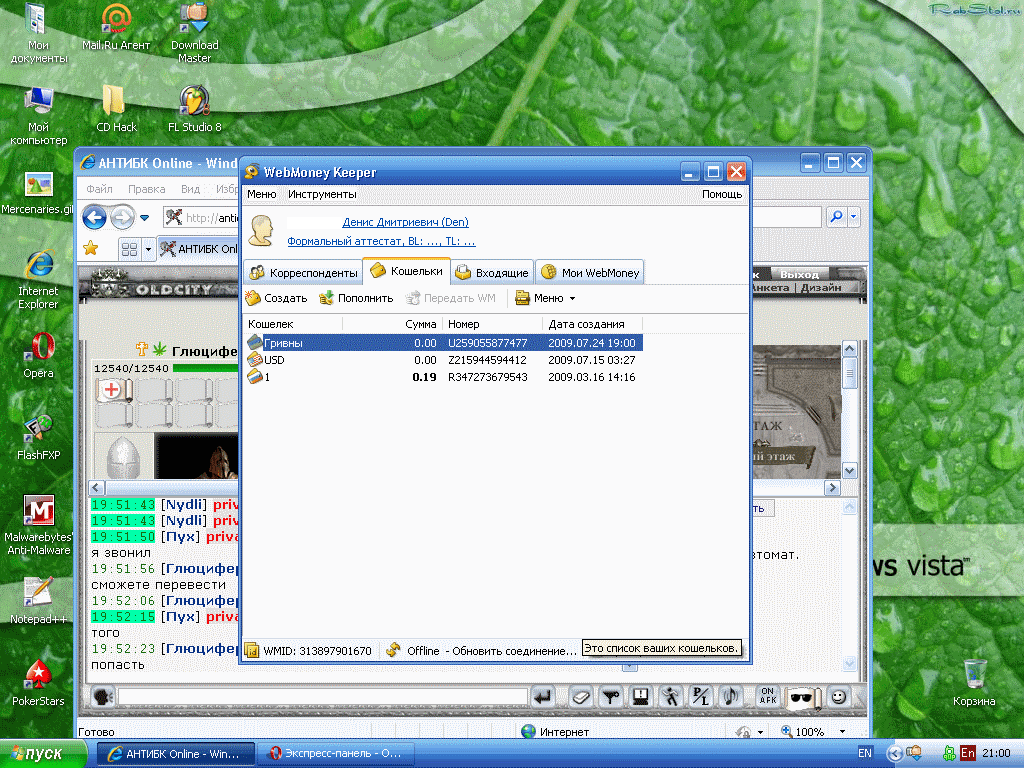Open the Помощь menu in WebMoney Keeper
Viewport: 1024px width, 768px height.
click(x=722, y=194)
